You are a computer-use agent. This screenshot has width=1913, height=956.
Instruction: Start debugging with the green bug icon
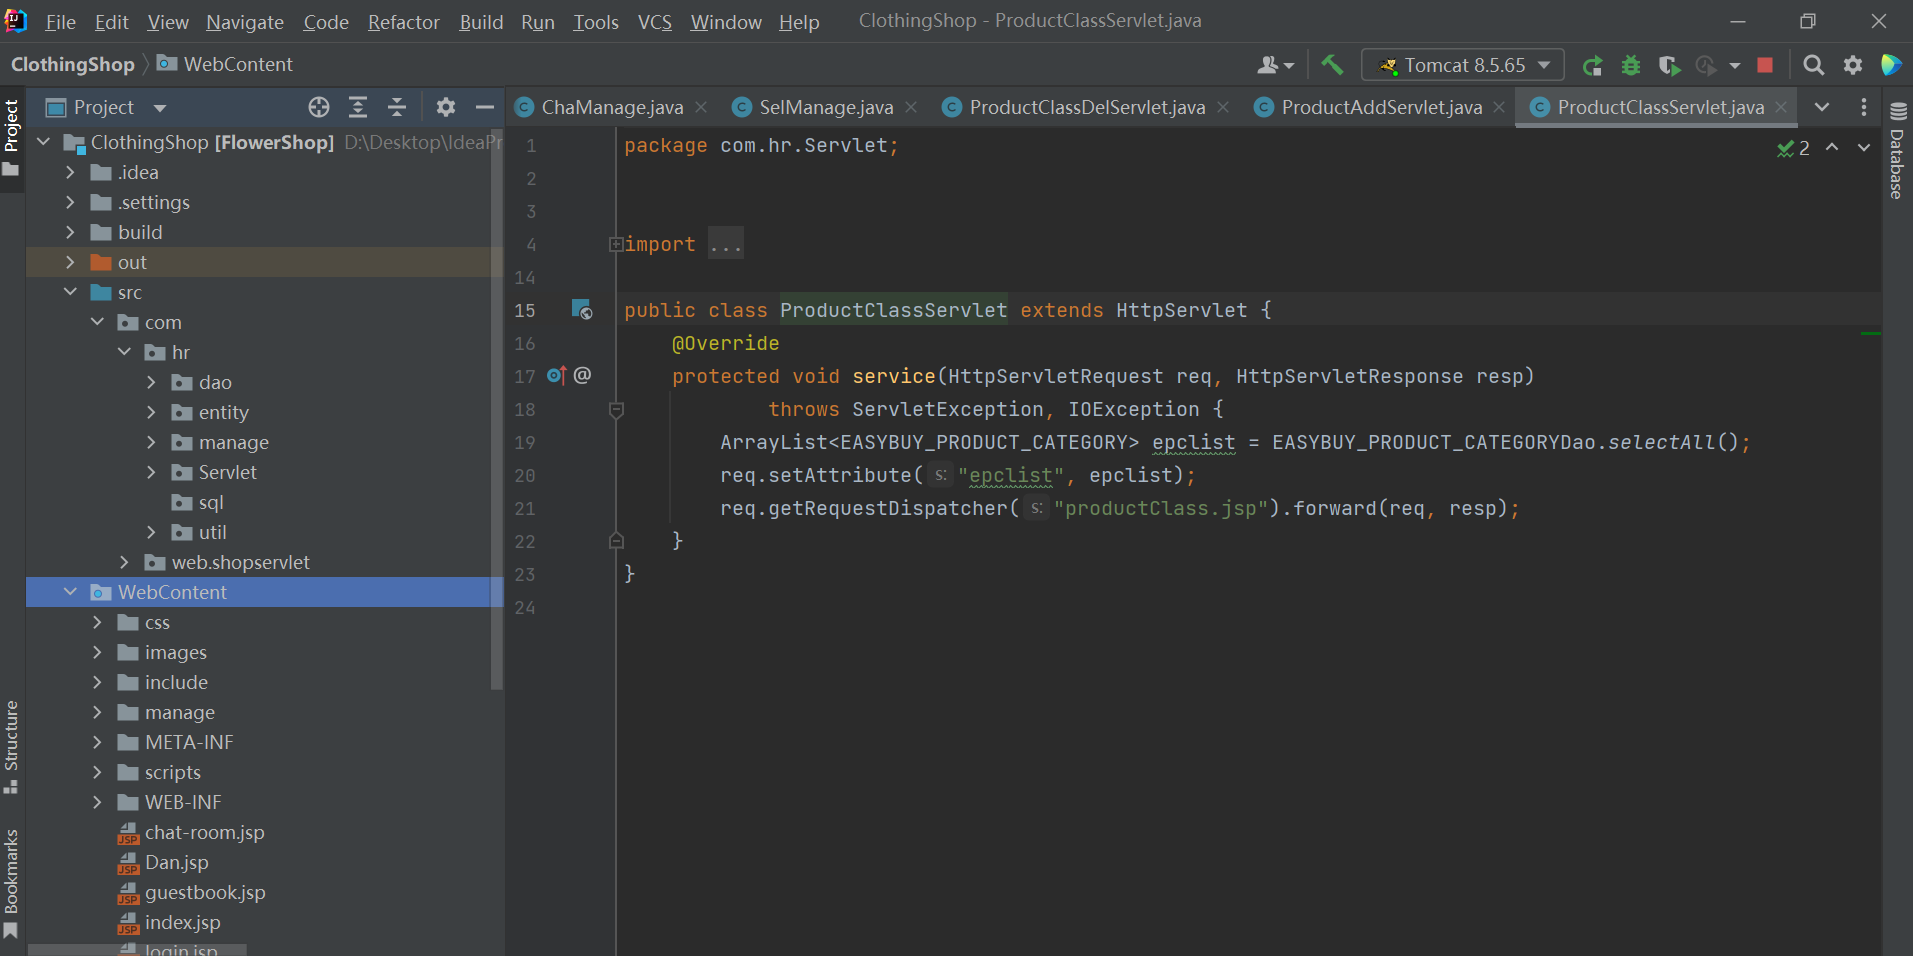point(1631,65)
